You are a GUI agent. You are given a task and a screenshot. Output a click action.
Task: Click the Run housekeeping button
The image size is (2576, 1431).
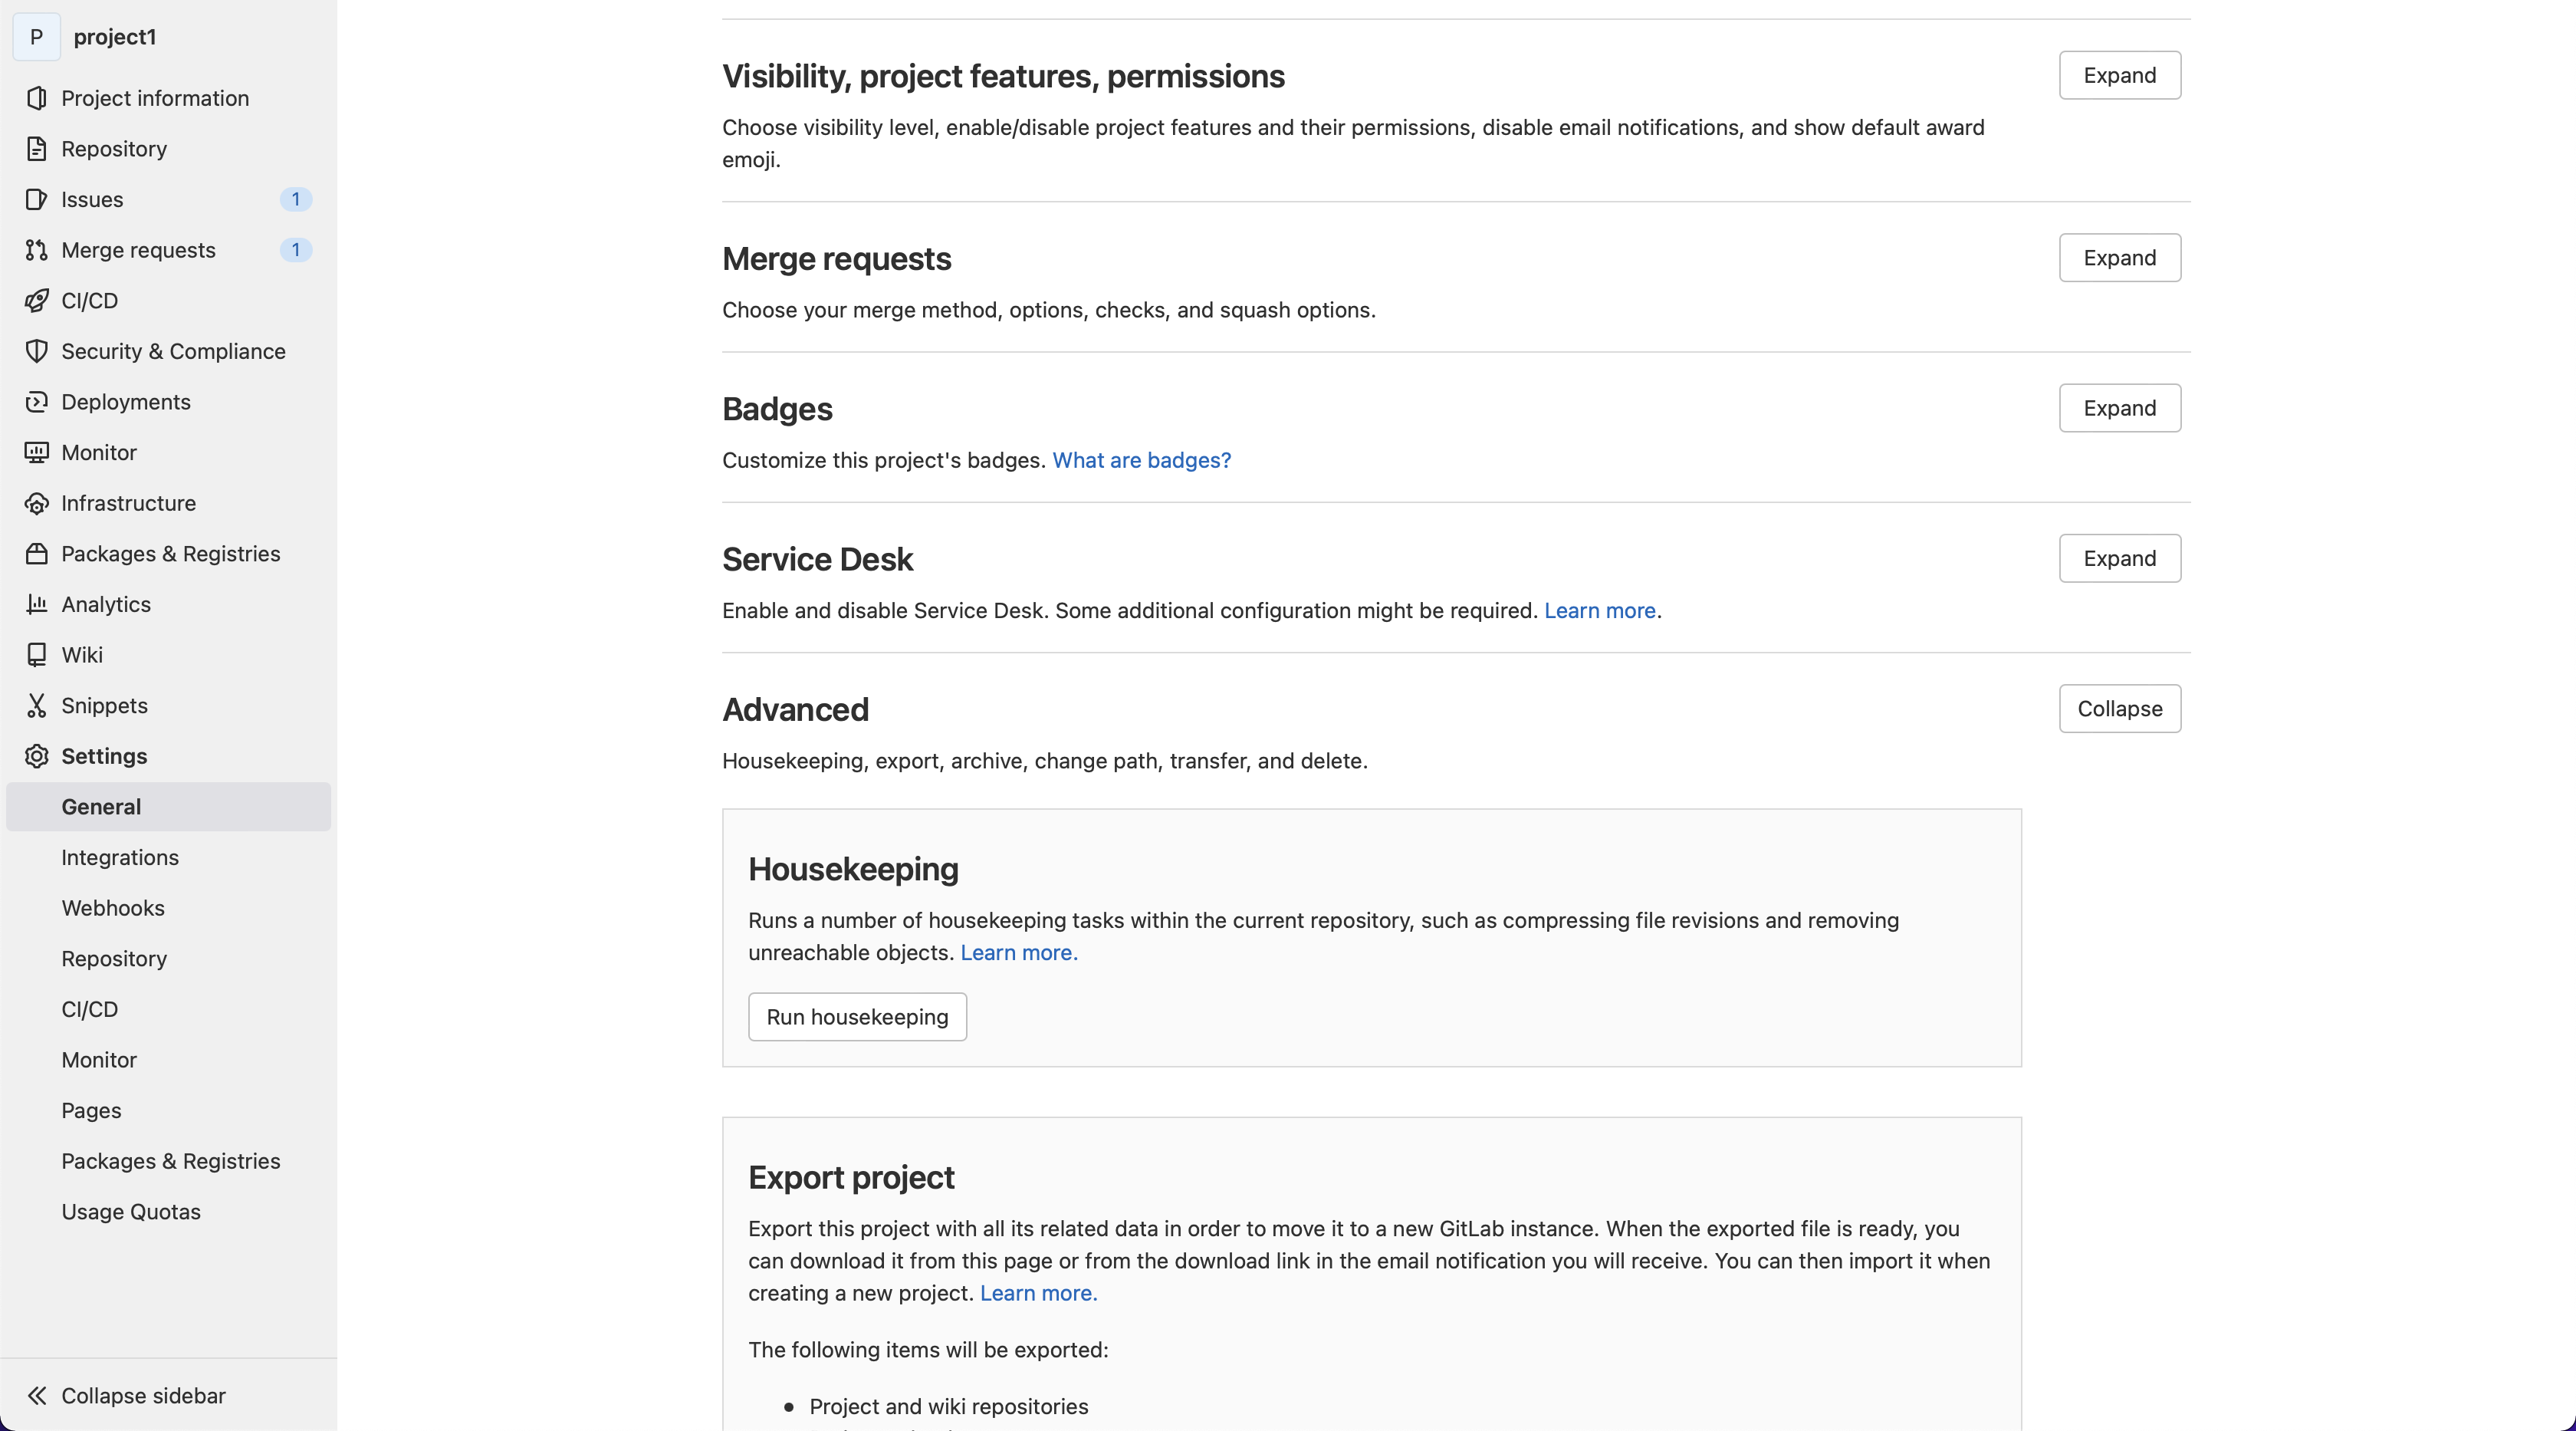point(857,1016)
